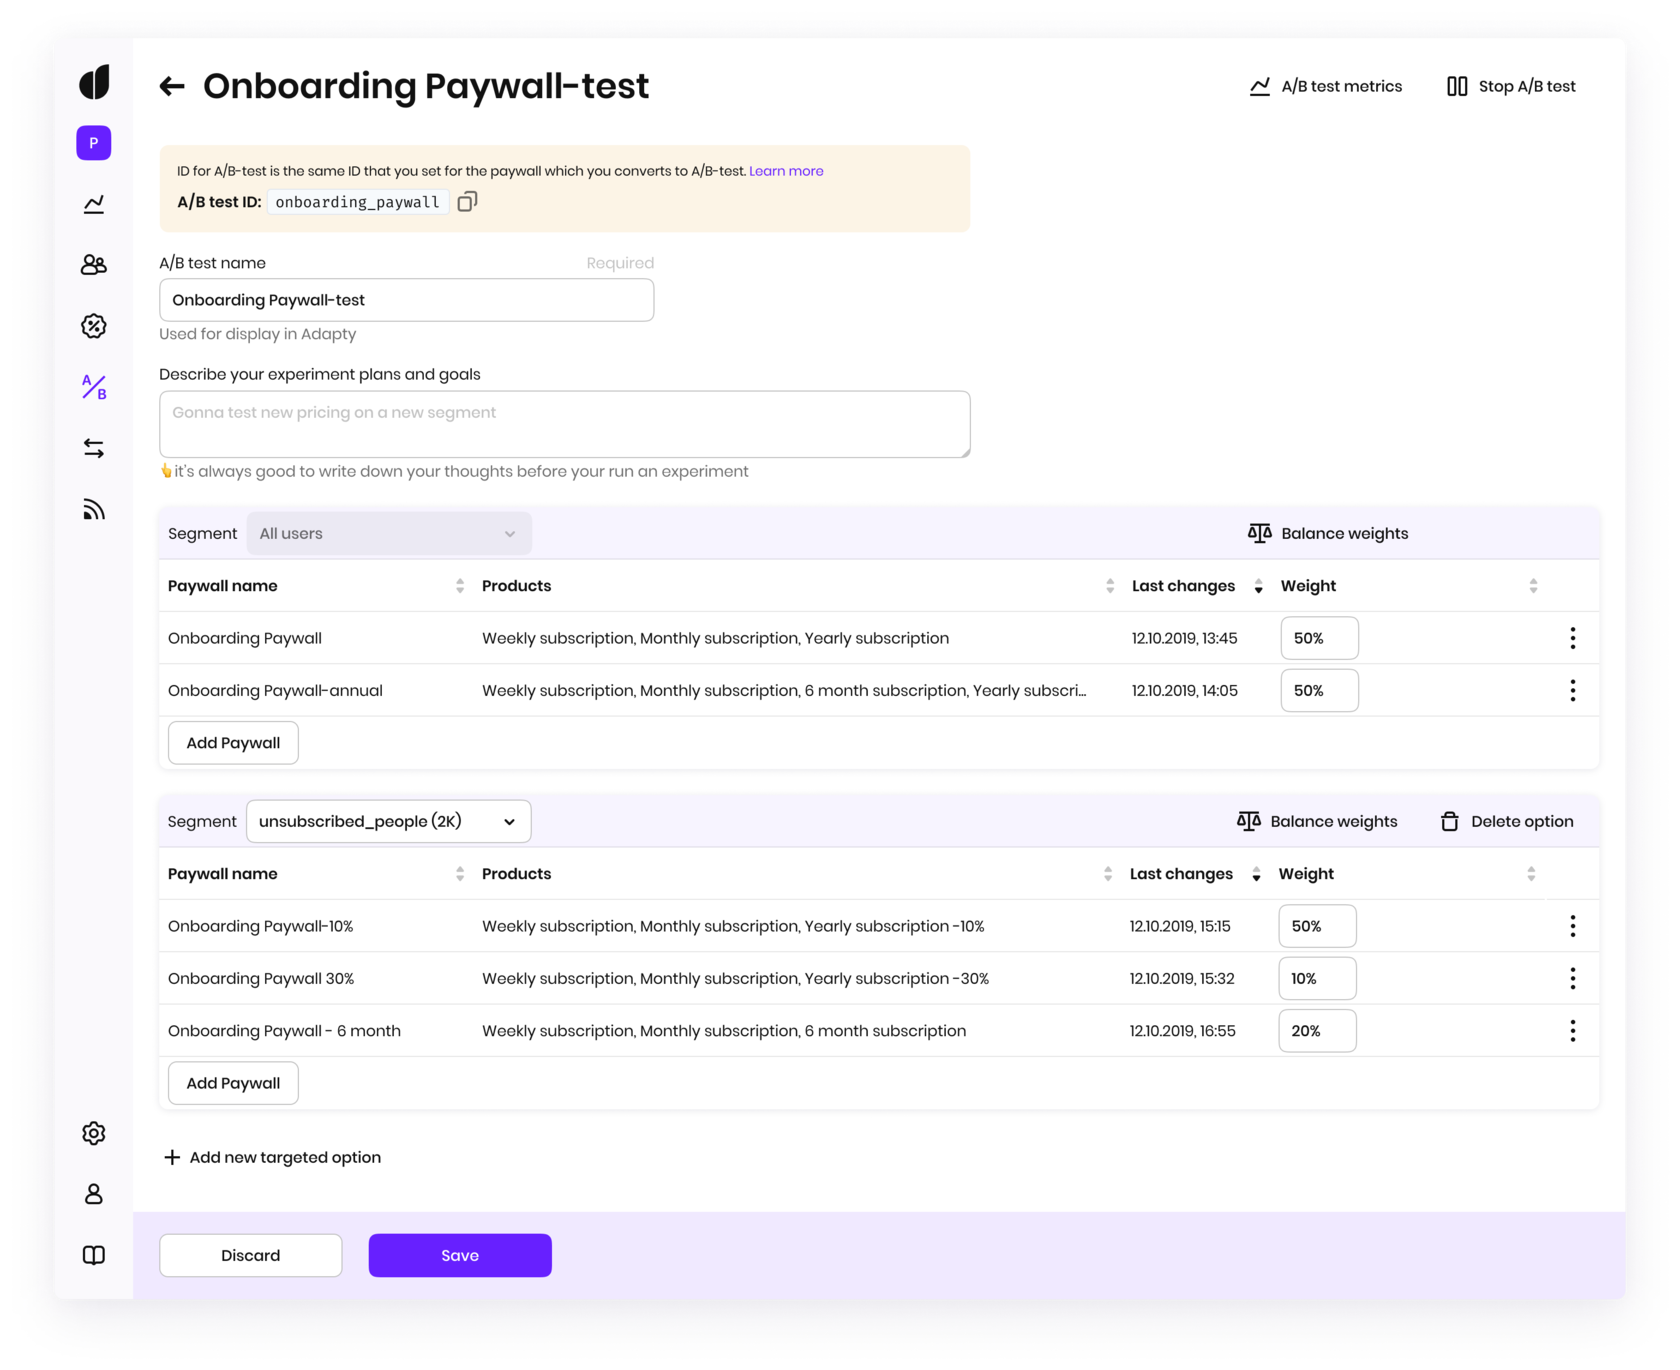The height and width of the screenshot is (1370, 1680).
Task: Click the Onboarding Paywall - 6 month name
Action: [284, 1031]
